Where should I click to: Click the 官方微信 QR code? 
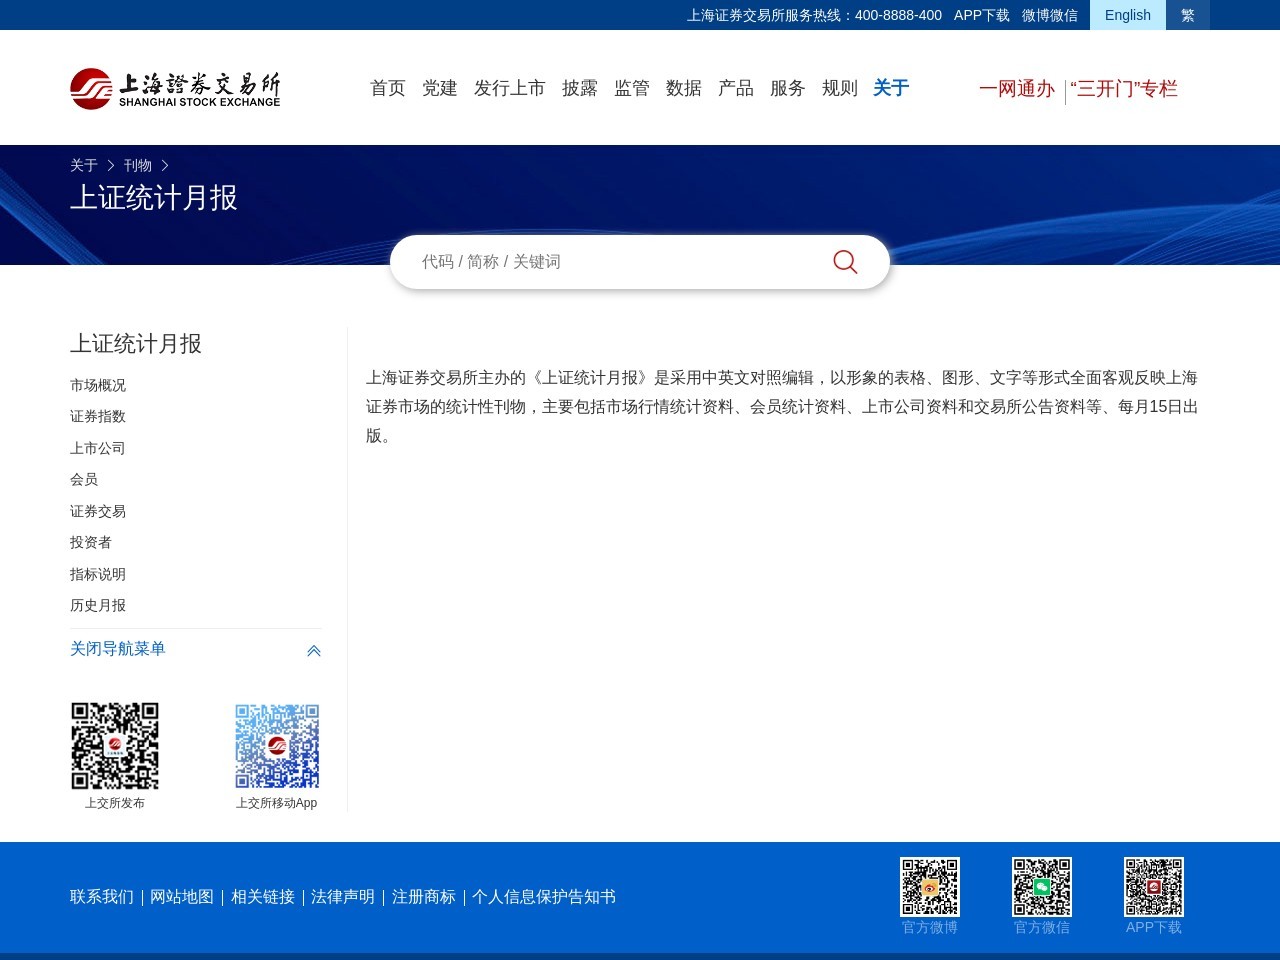[1042, 887]
